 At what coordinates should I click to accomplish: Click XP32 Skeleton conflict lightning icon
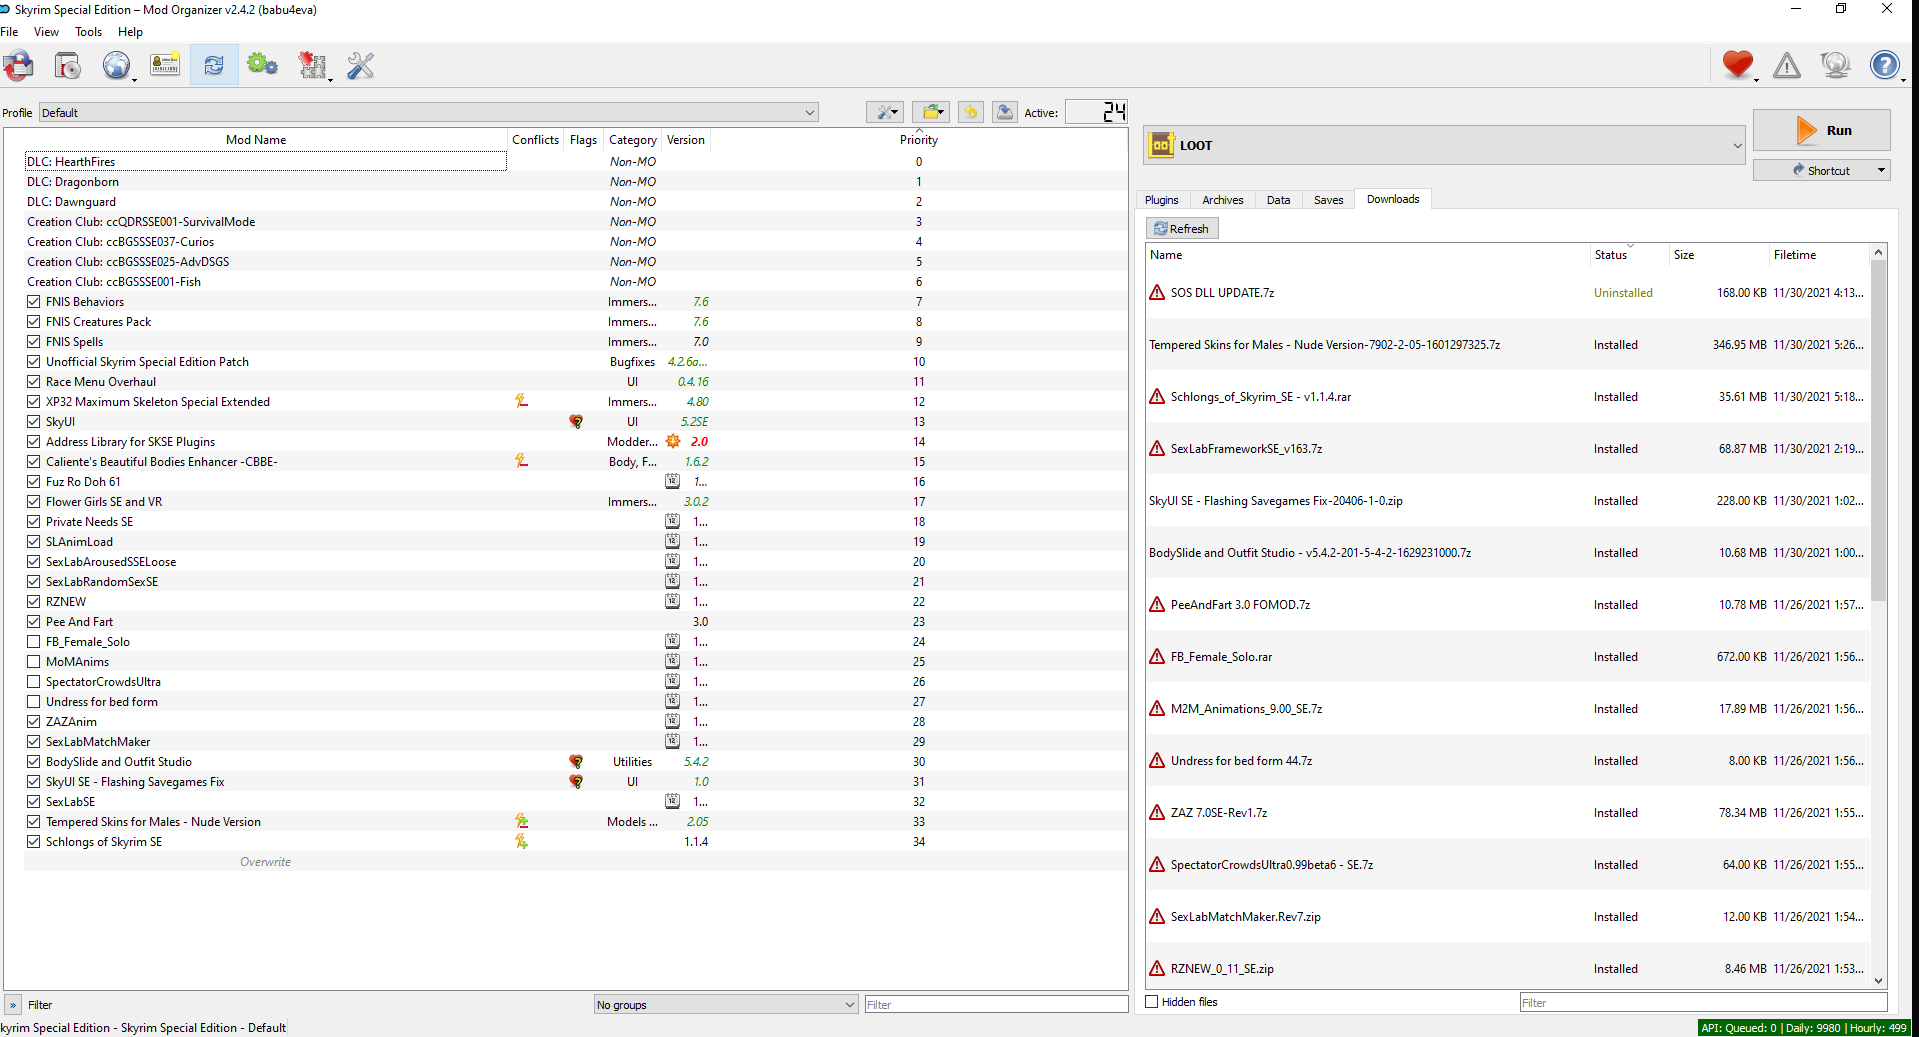click(x=521, y=401)
